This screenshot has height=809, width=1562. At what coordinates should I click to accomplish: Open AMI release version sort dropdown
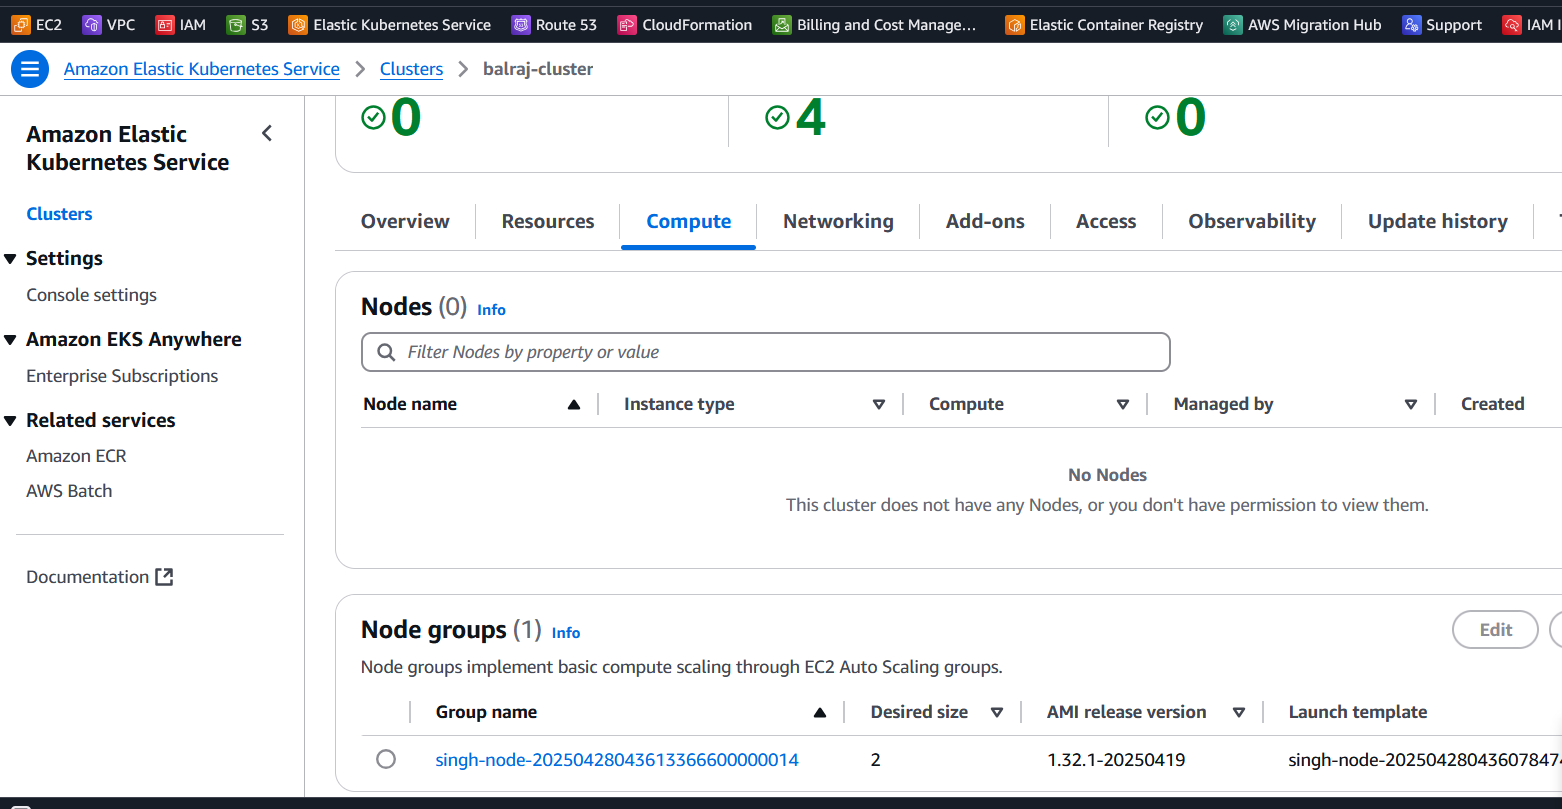click(x=1239, y=712)
